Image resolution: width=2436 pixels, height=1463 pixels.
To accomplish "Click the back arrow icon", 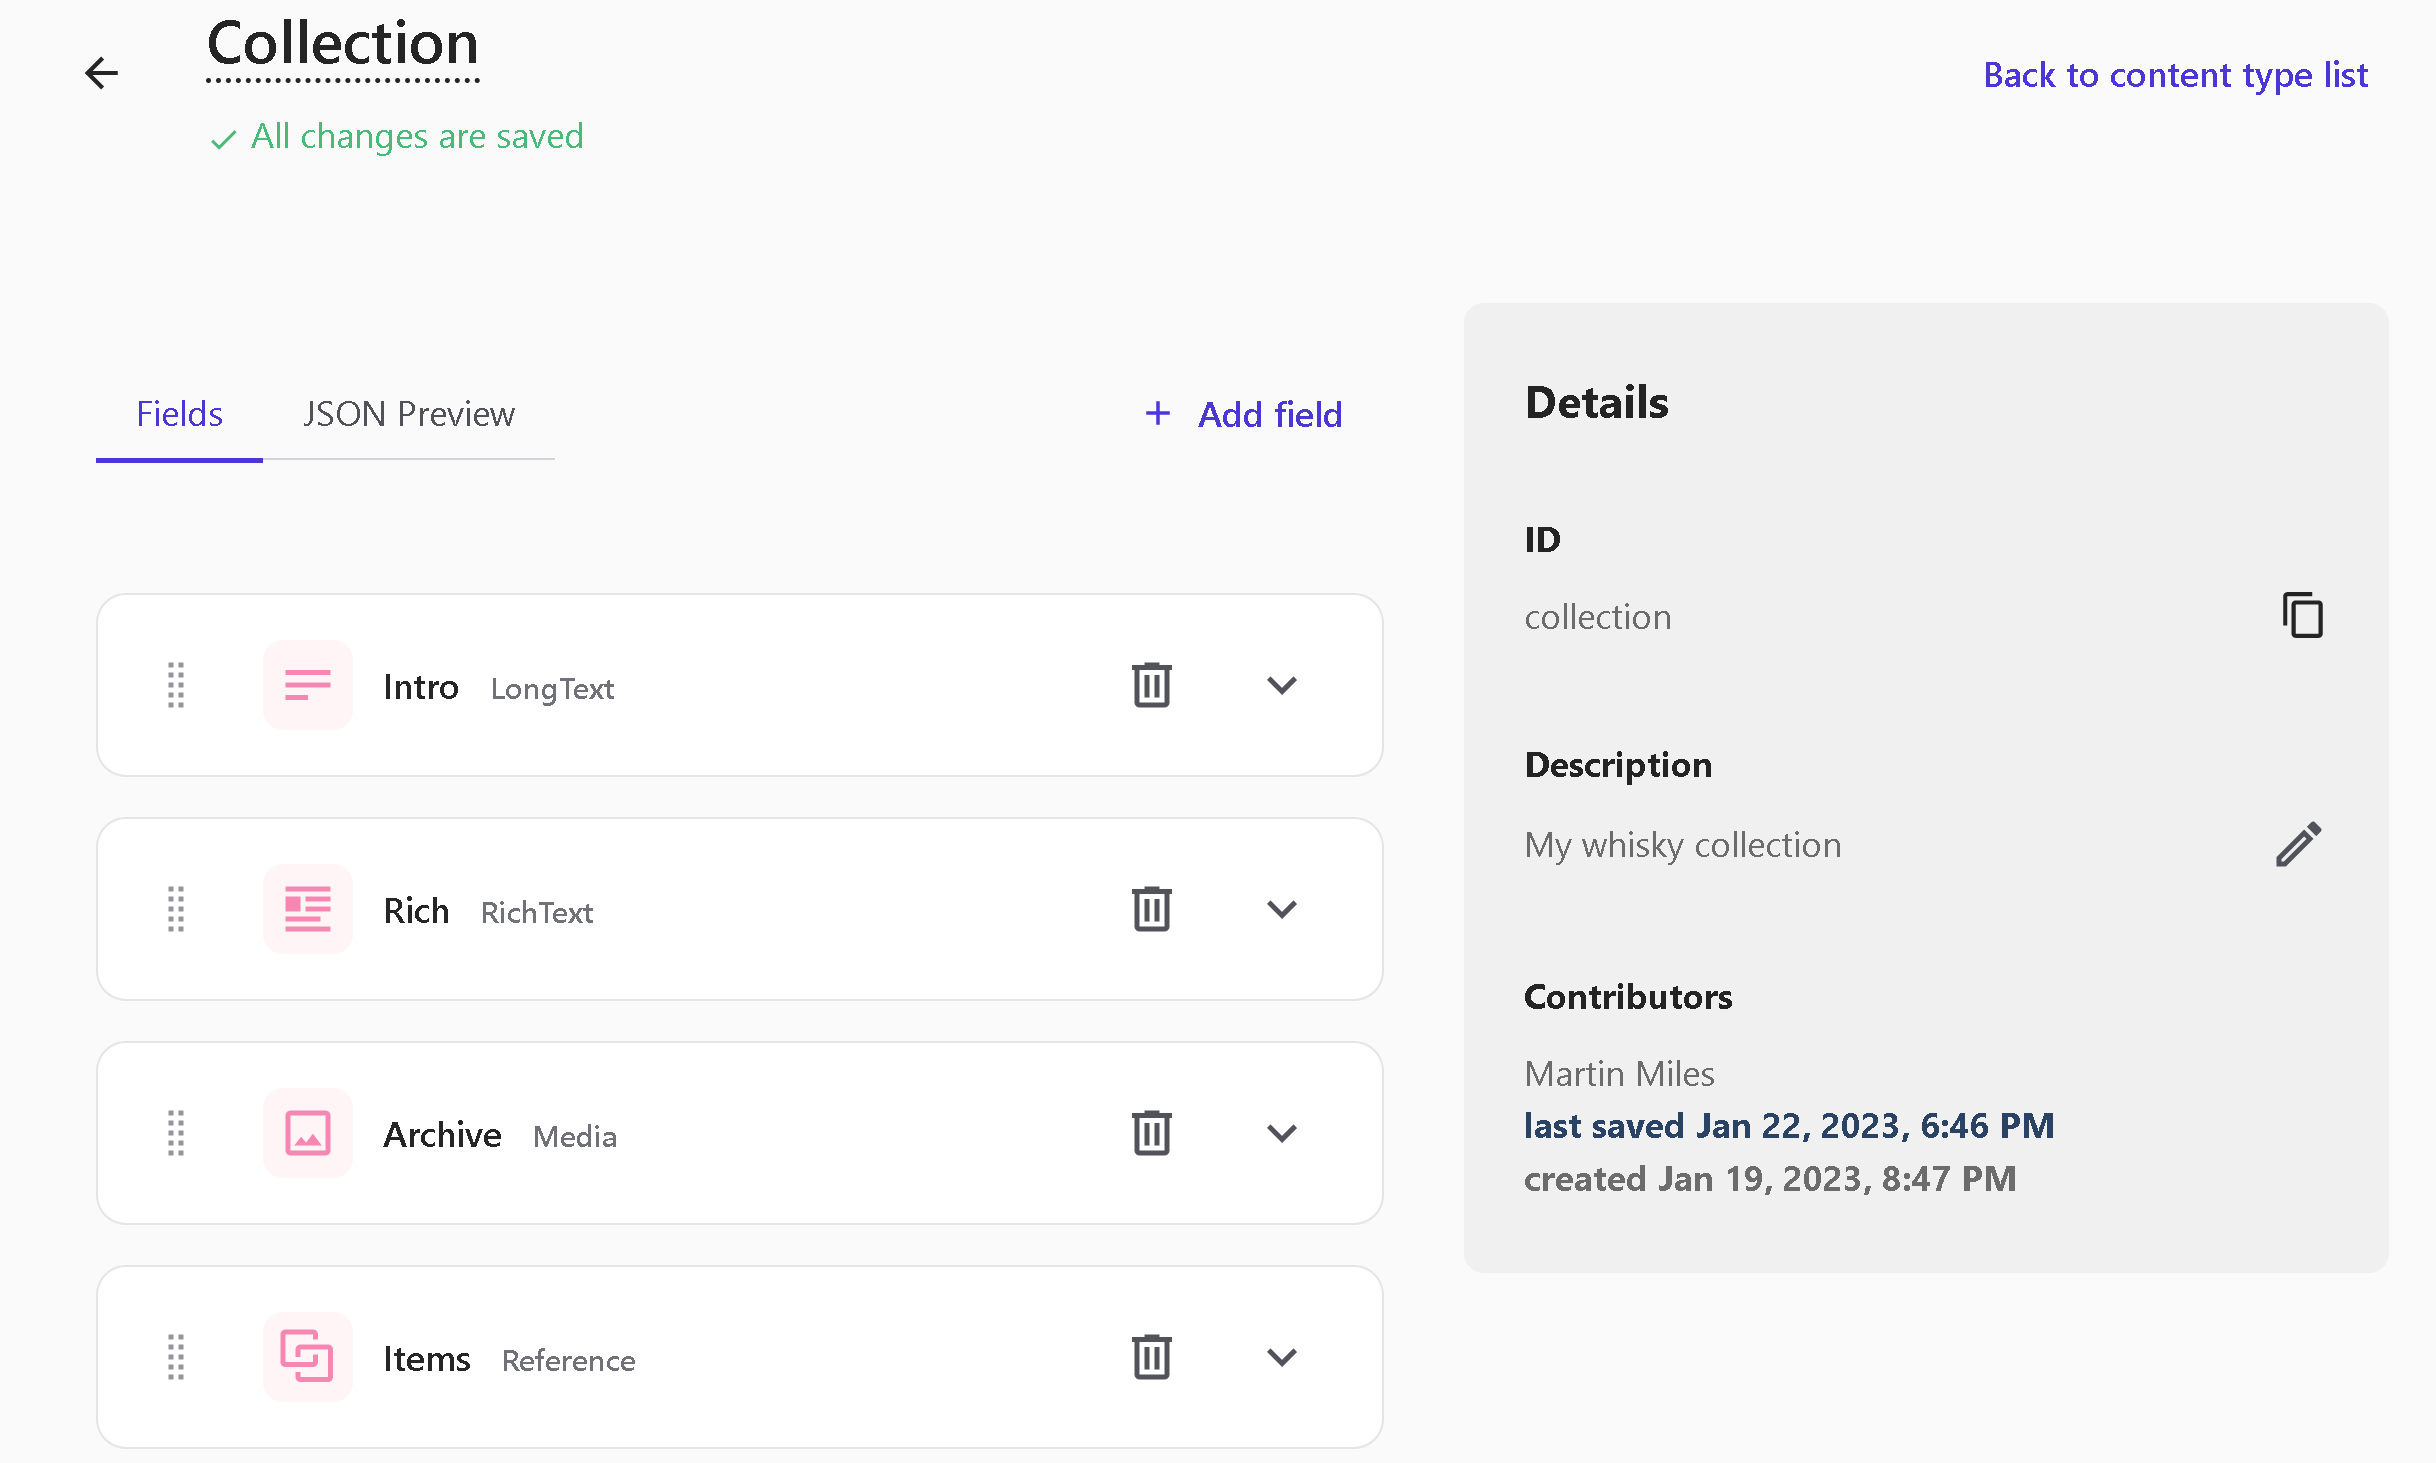I will tap(101, 73).
